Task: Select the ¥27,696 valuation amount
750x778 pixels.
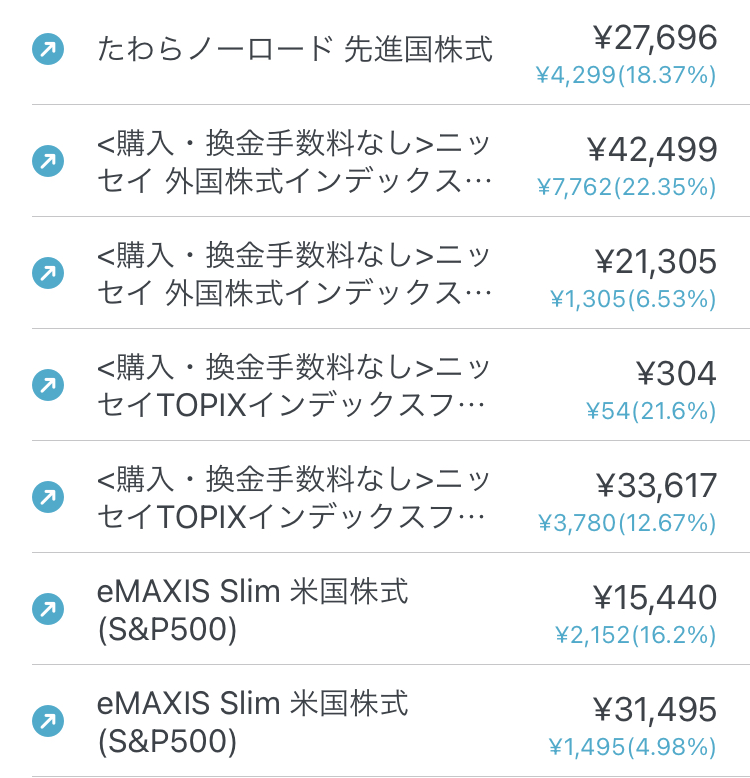Action: (x=655, y=38)
